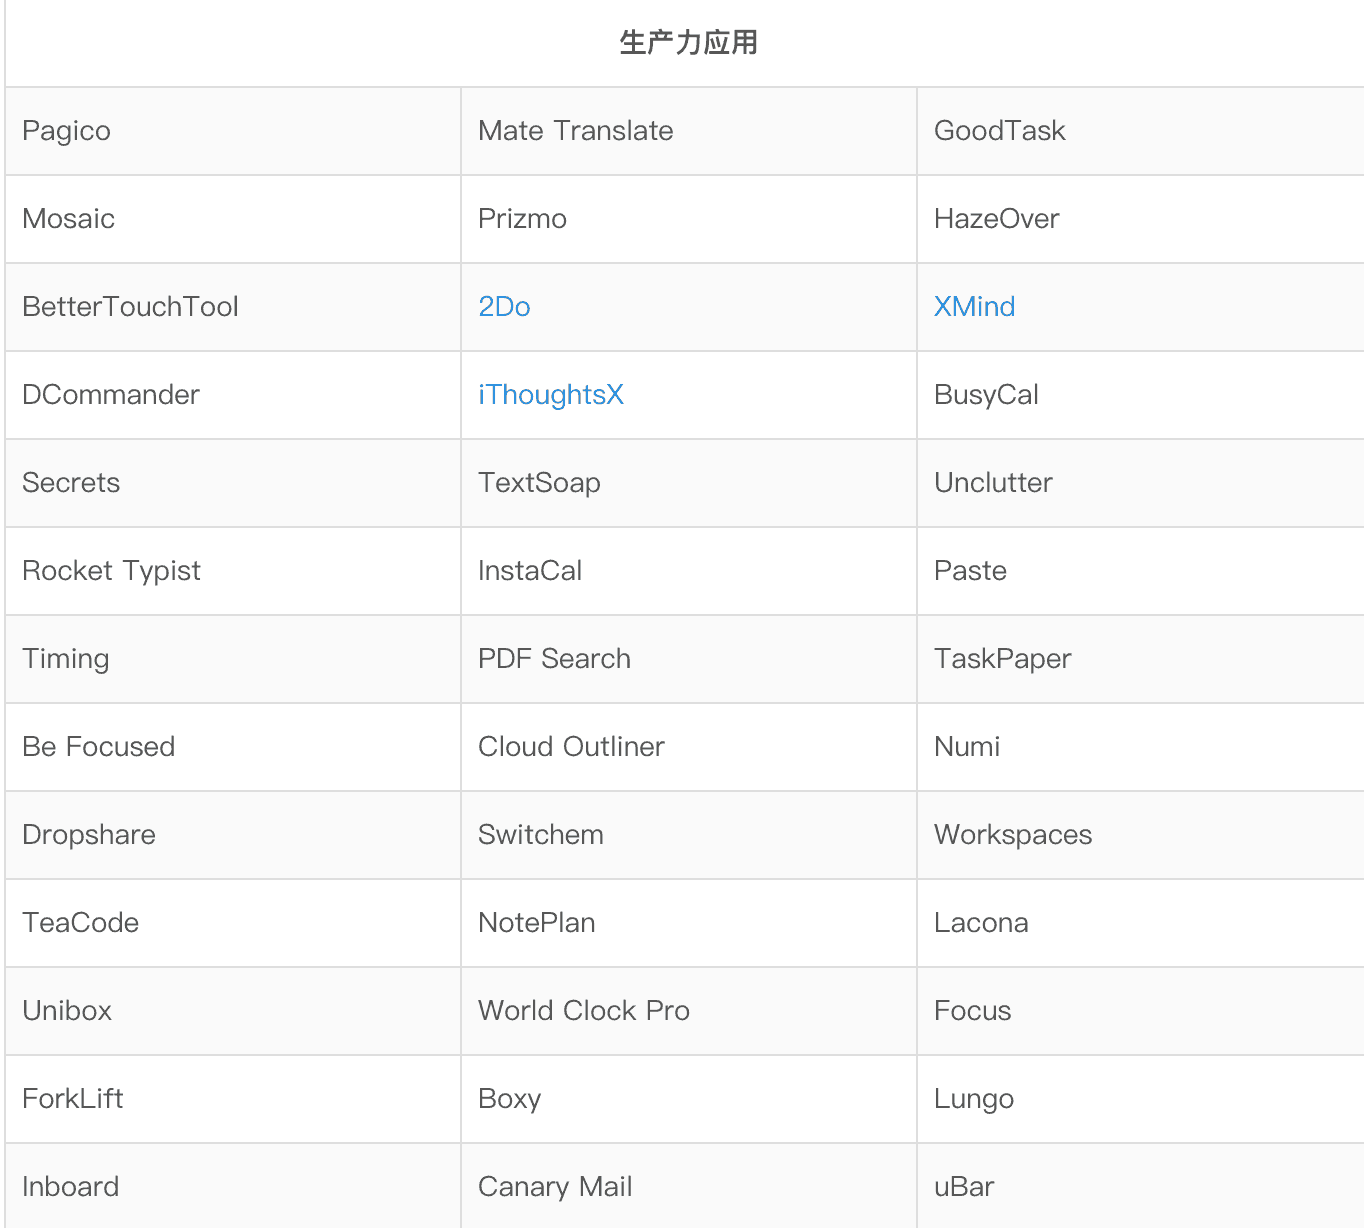The height and width of the screenshot is (1228, 1364).
Task: Click the ForkLift cell
Action: pyautogui.click(x=73, y=1099)
